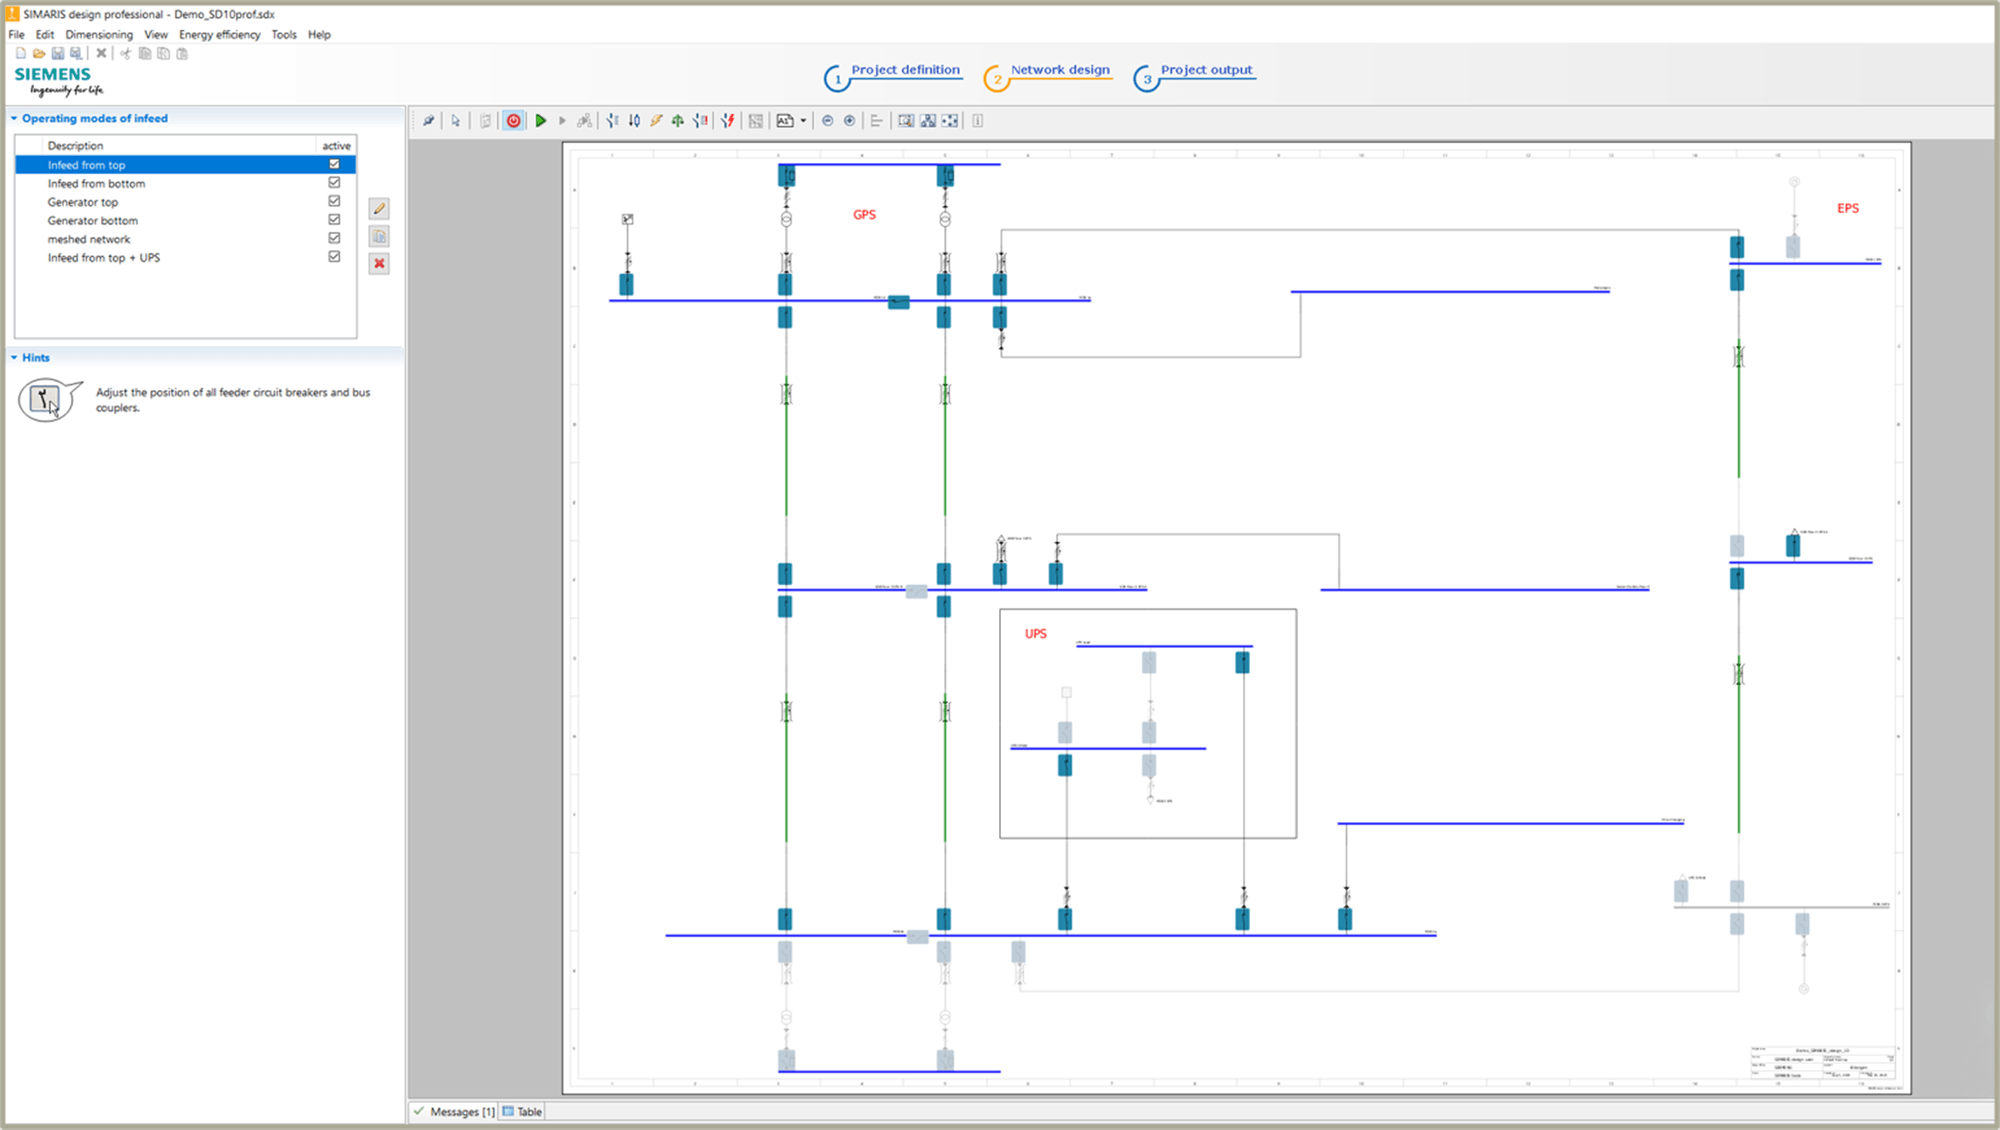Viewport: 2000px width, 1130px height.
Task: Switch to the Table tab at the bottom
Action: click(x=526, y=1111)
